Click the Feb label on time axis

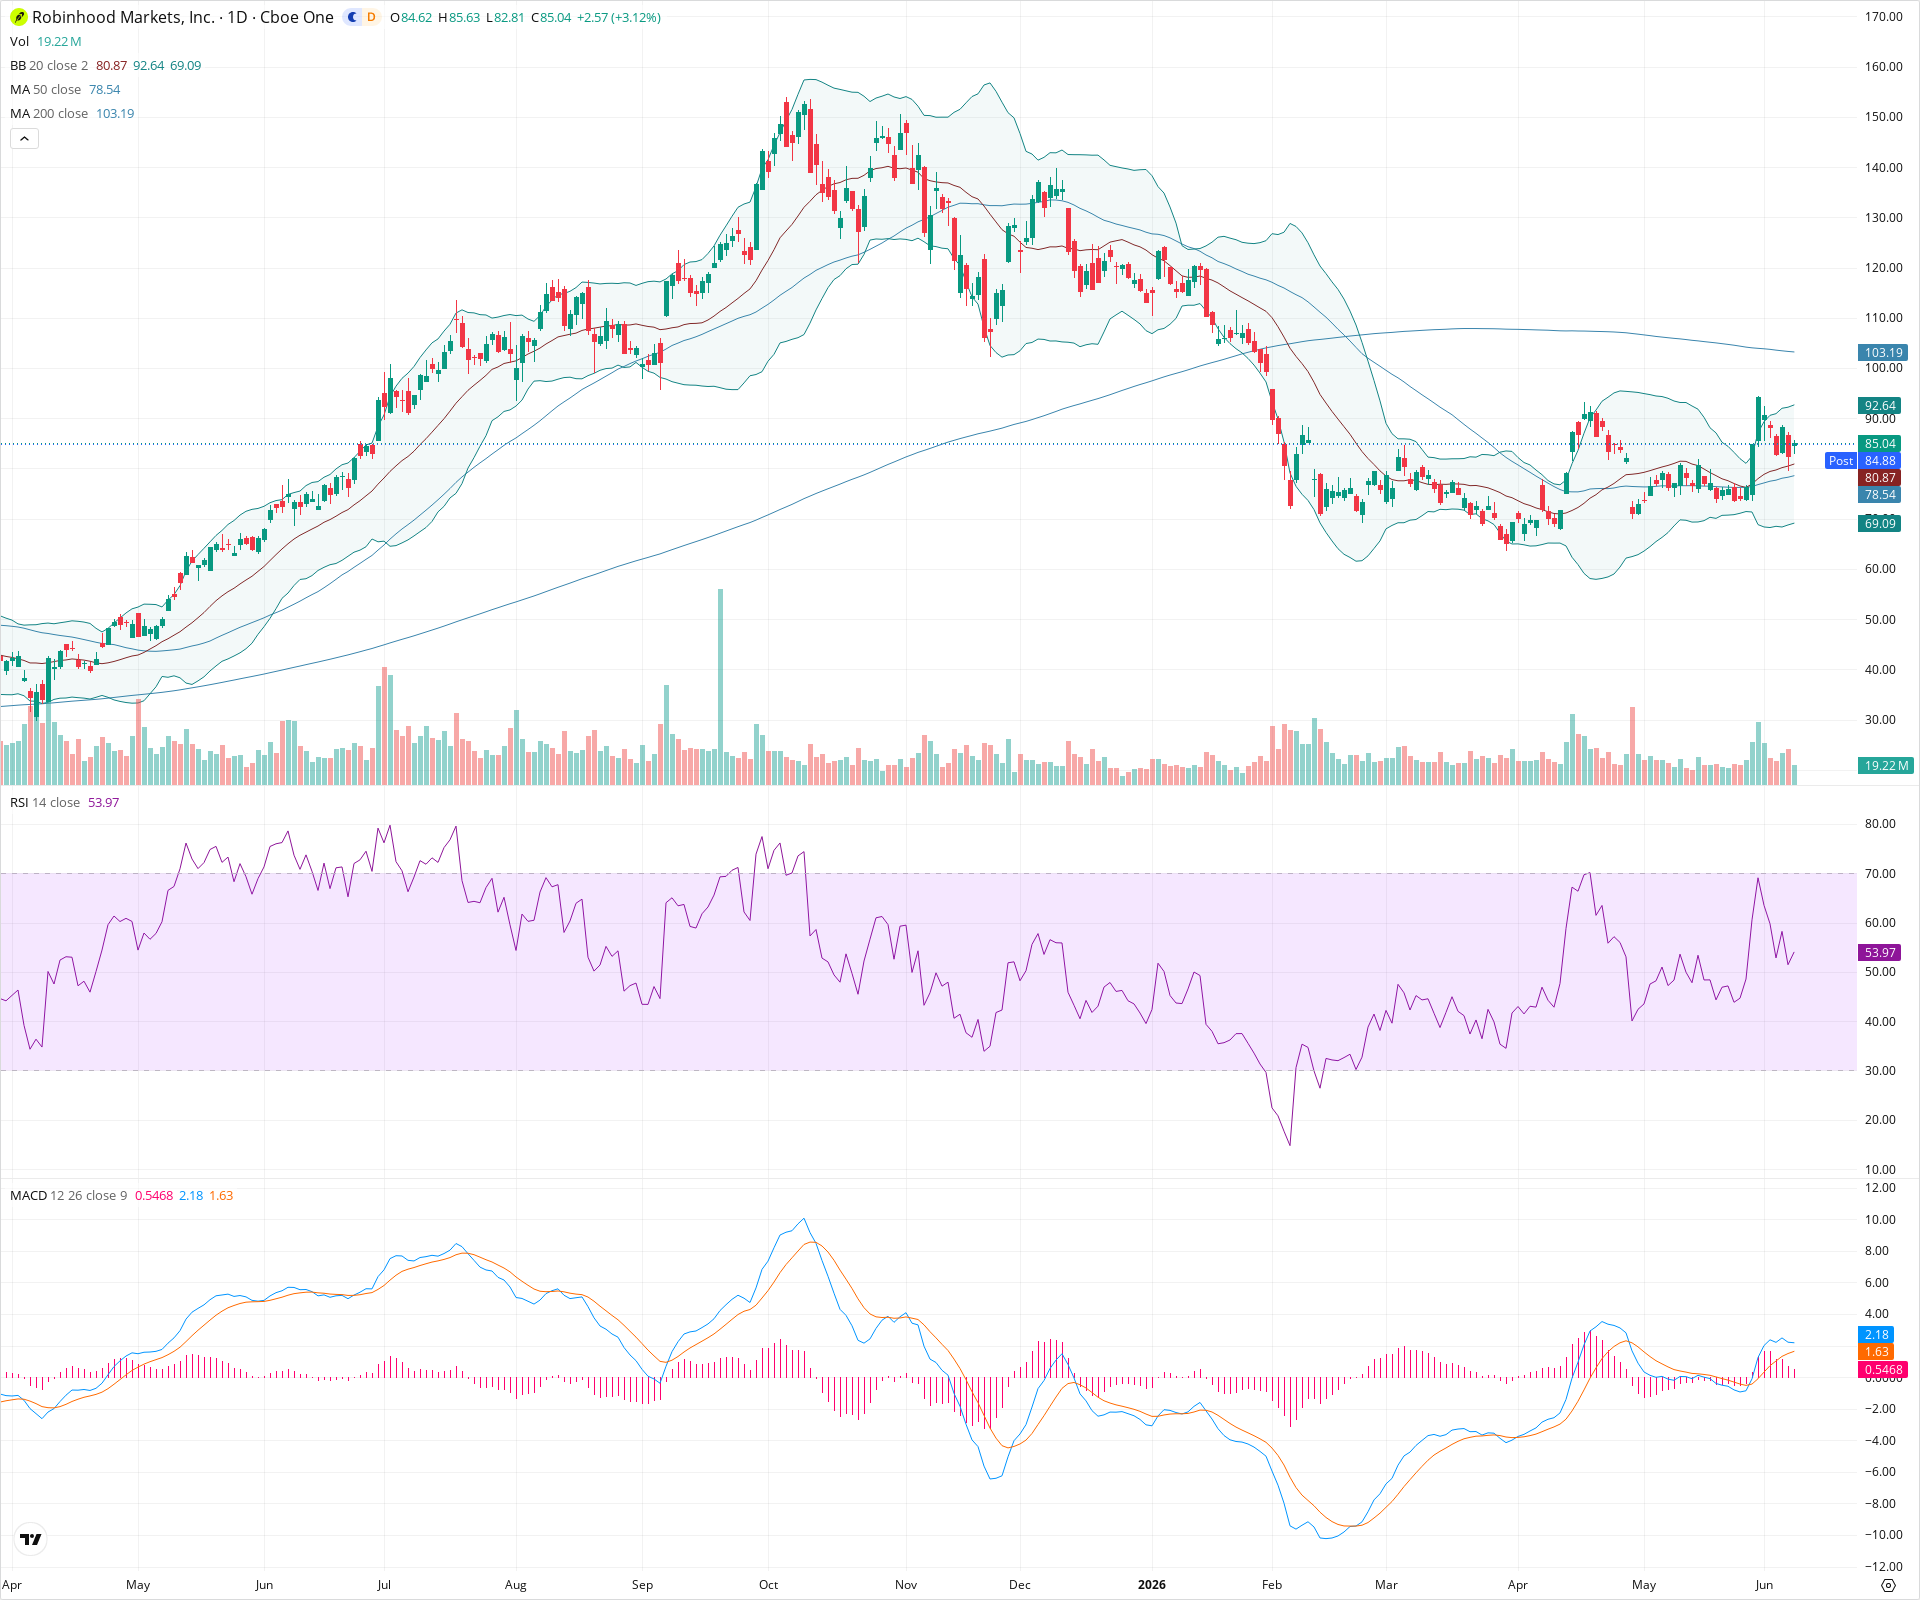point(1271,1584)
